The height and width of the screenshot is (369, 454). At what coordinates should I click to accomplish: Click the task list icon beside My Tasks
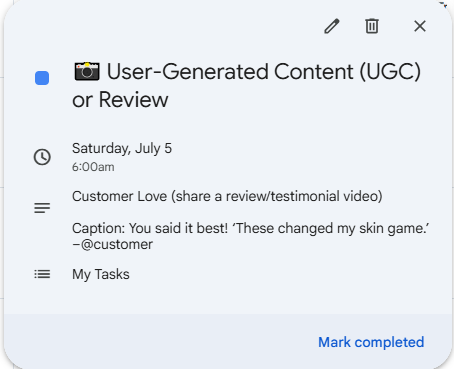[42, 274]
